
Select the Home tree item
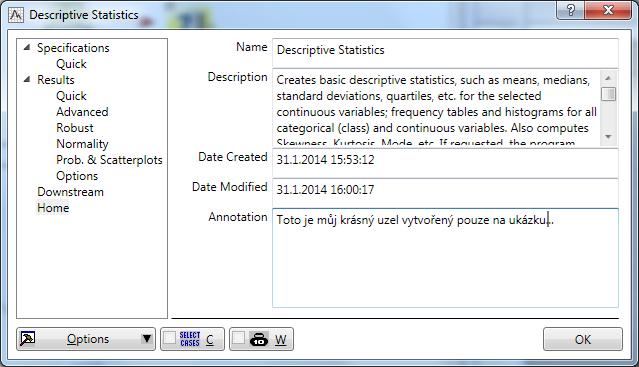point(53,208)
